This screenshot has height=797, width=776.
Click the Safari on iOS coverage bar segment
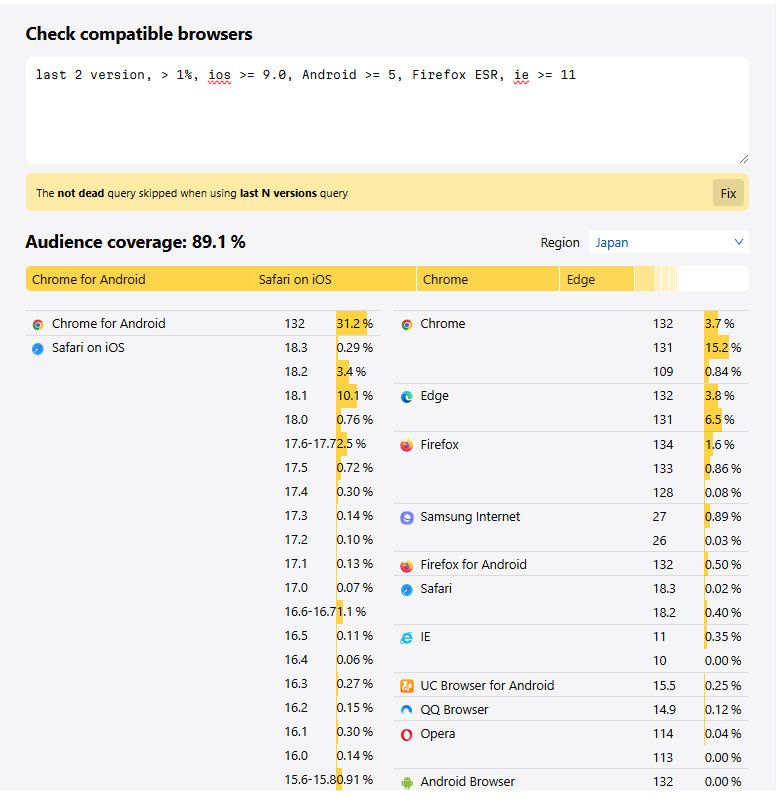click(x=334, y=279)
